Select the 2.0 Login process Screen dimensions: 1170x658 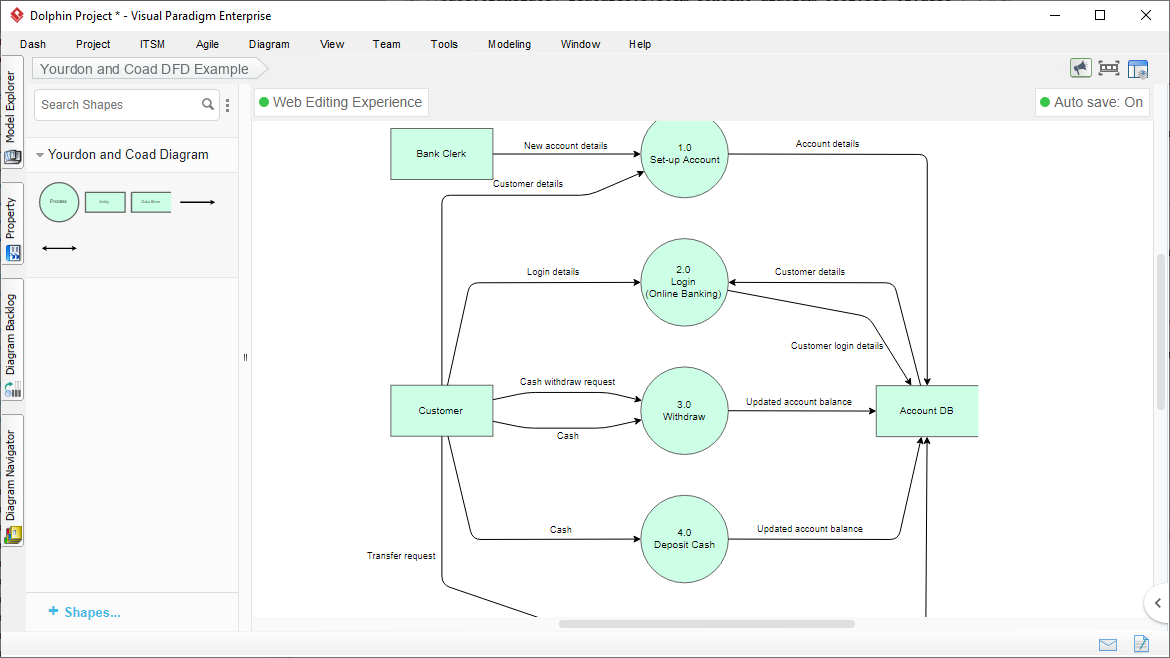point(684,282)
